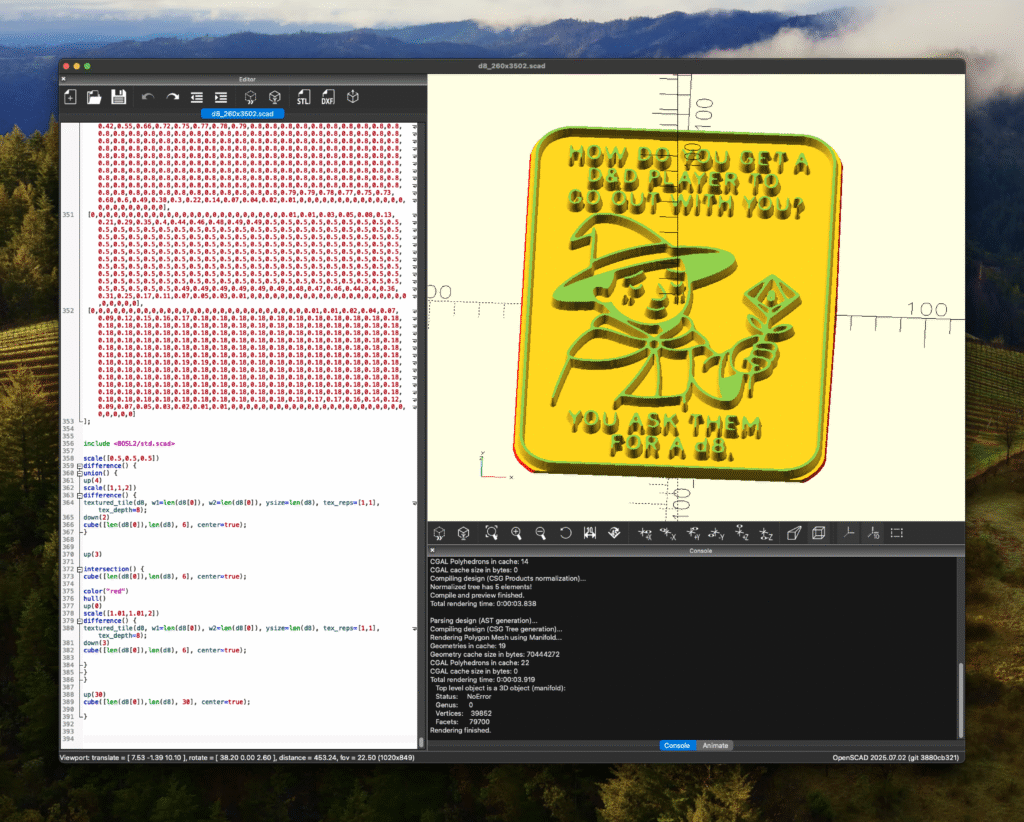
Task: Save the file with the floppy disk icon
Action: (118, 97)
